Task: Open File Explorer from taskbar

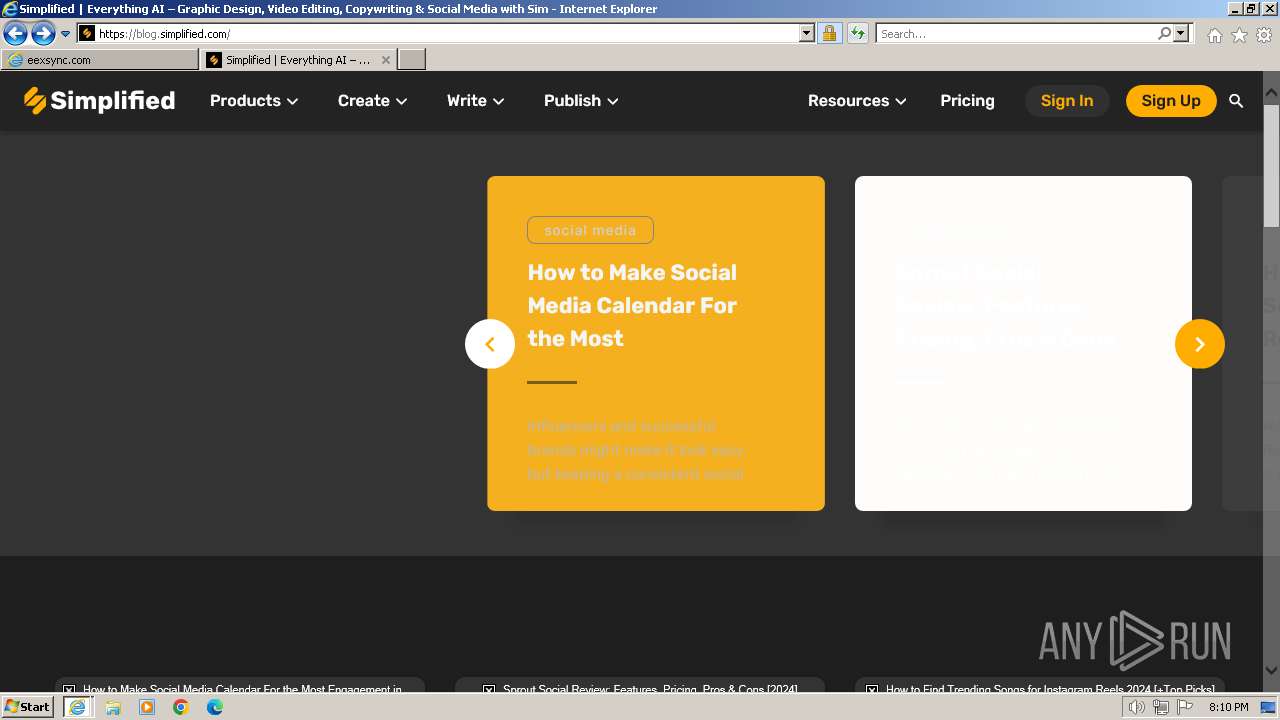Action: coord(113,707)
